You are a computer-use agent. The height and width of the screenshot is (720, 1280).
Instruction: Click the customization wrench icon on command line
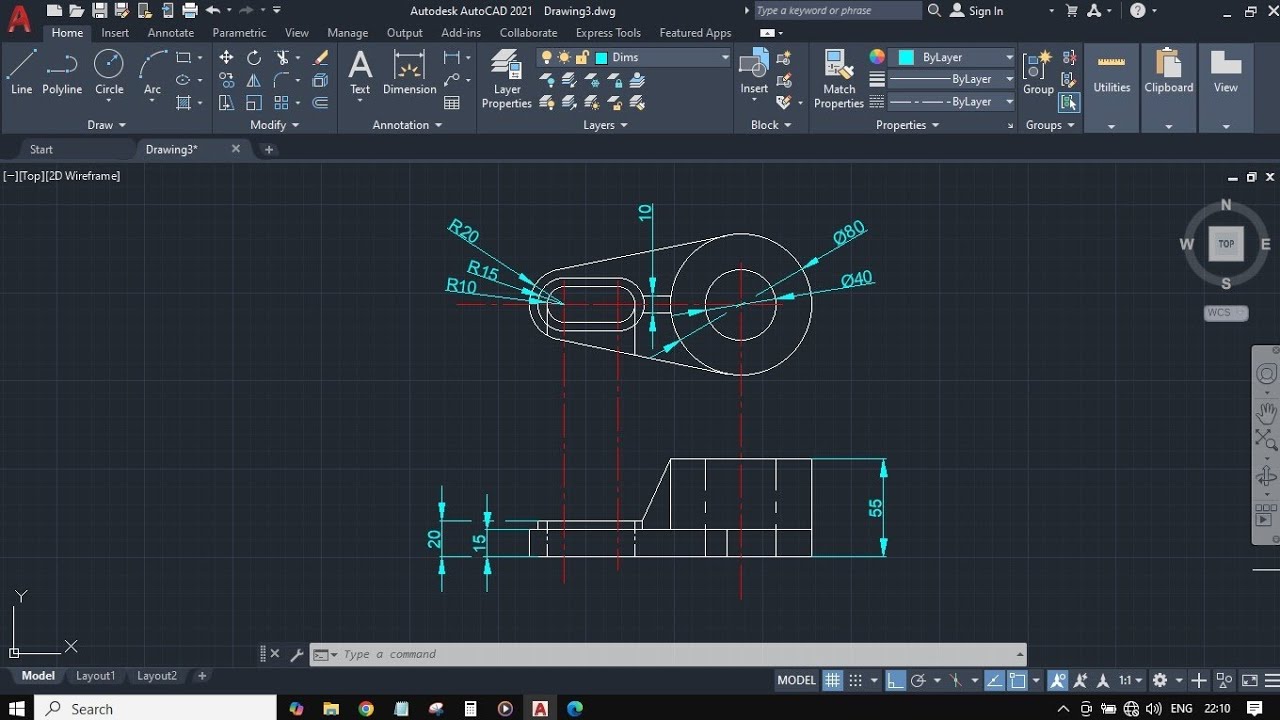point(296,655)
